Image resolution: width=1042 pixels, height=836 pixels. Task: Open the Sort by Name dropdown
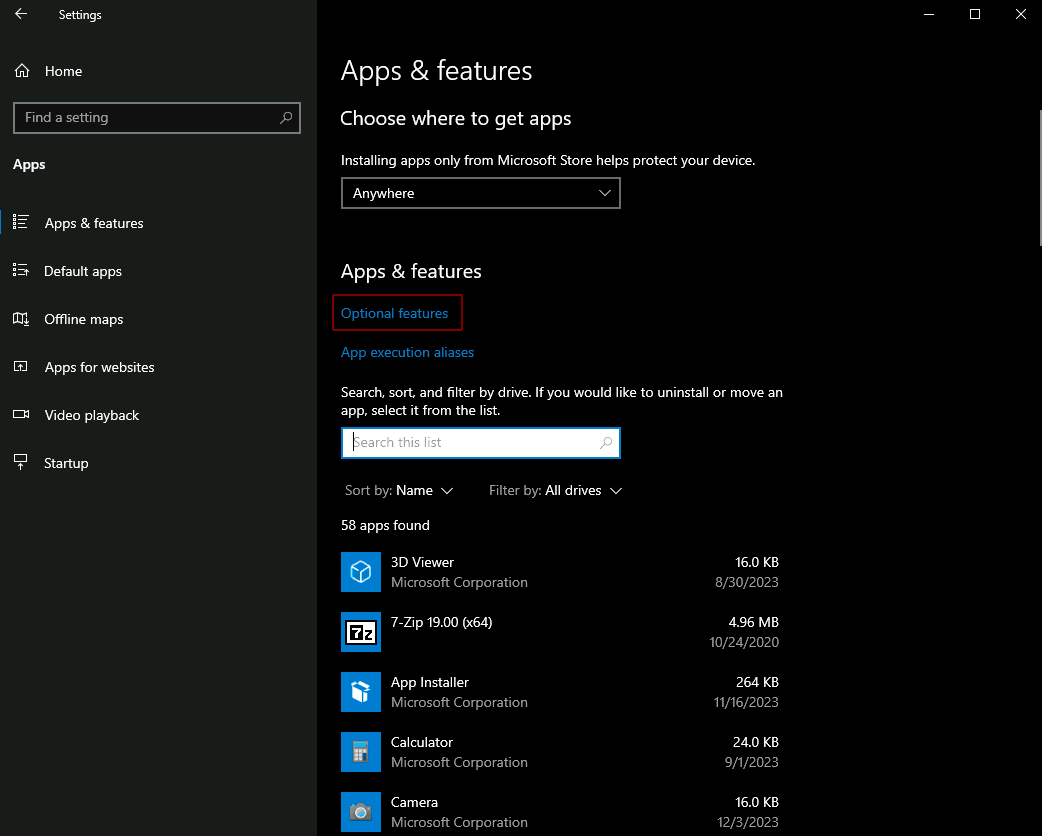[399, 490]
